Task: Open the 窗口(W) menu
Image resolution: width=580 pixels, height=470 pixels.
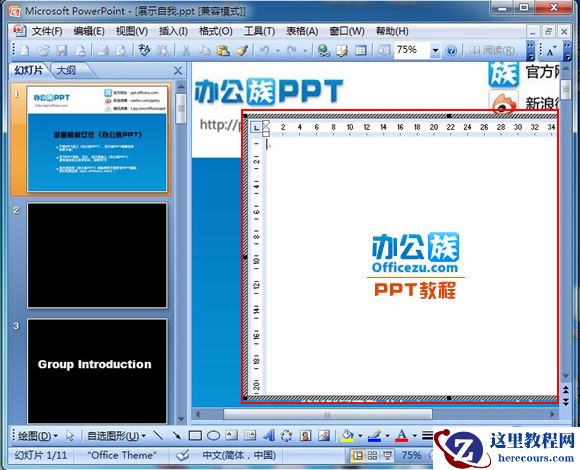Action: (x=347, y=31)
